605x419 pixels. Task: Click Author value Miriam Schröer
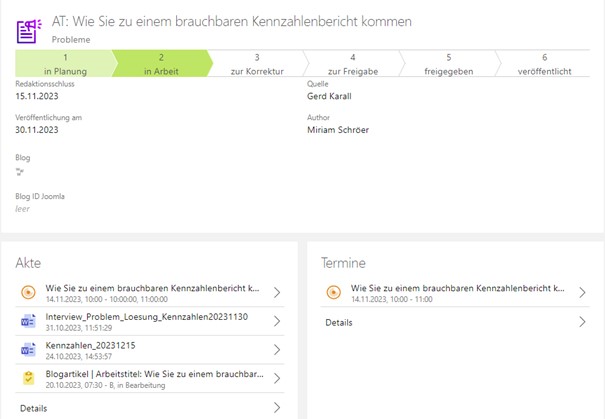coord(338,130)
